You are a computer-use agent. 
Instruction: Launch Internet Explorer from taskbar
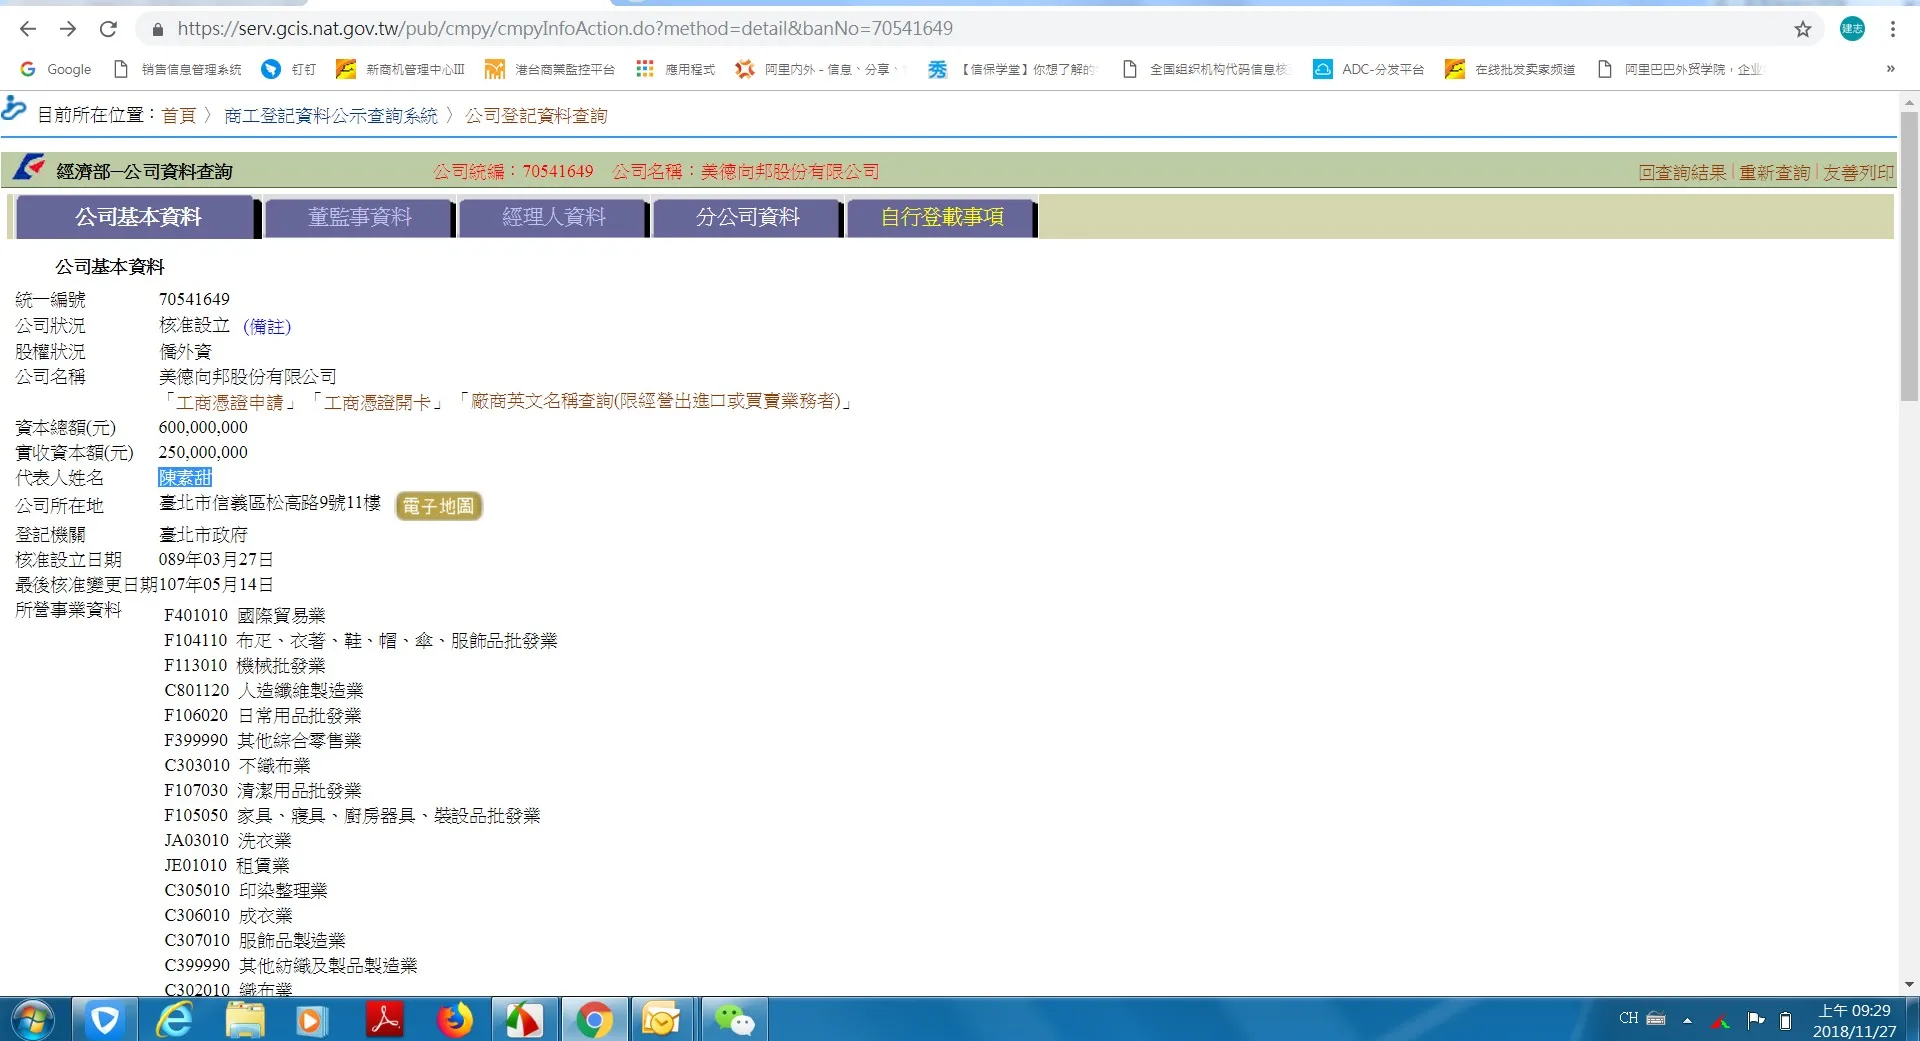(174, 1019)
